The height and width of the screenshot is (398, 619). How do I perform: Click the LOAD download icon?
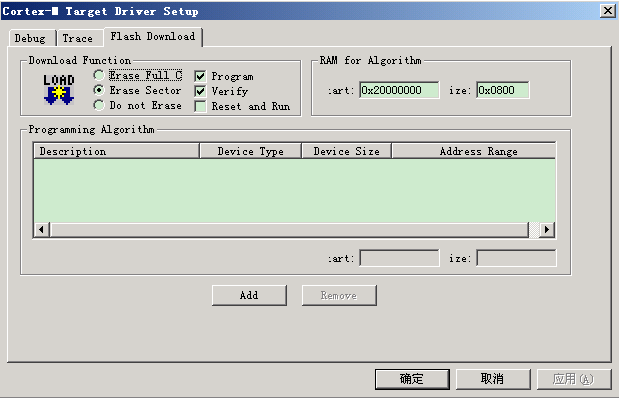pyautogui.click(x=59, y=90)
